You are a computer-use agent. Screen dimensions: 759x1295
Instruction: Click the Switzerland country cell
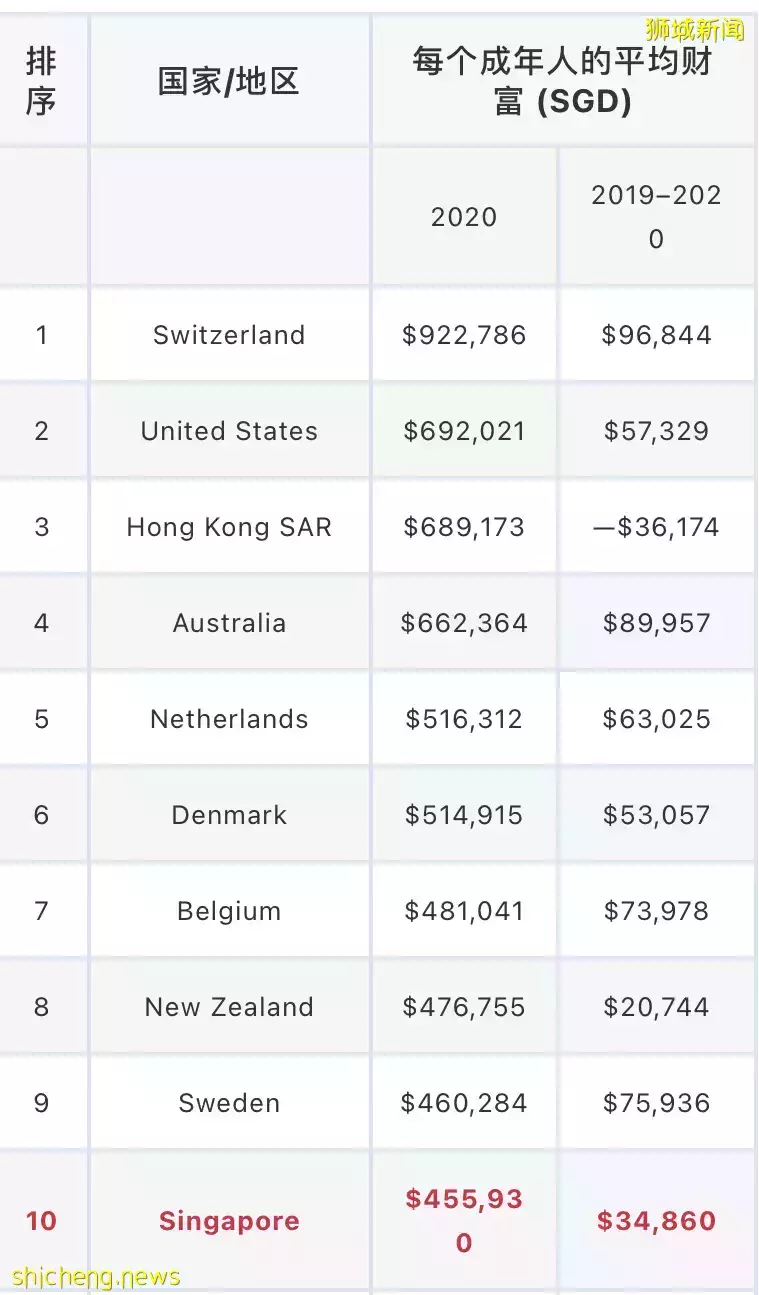[x=229, y=335]
